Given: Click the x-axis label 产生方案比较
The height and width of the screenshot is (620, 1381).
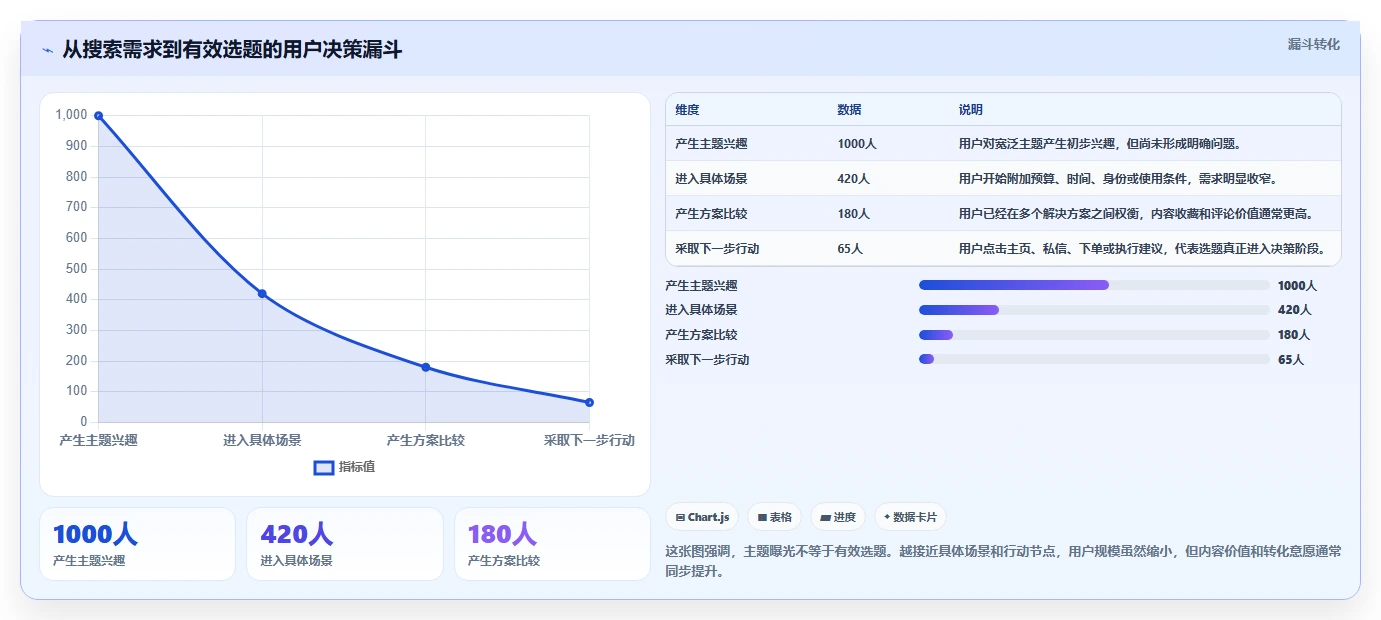Looking at the screenshot, I should click(426, 440).
